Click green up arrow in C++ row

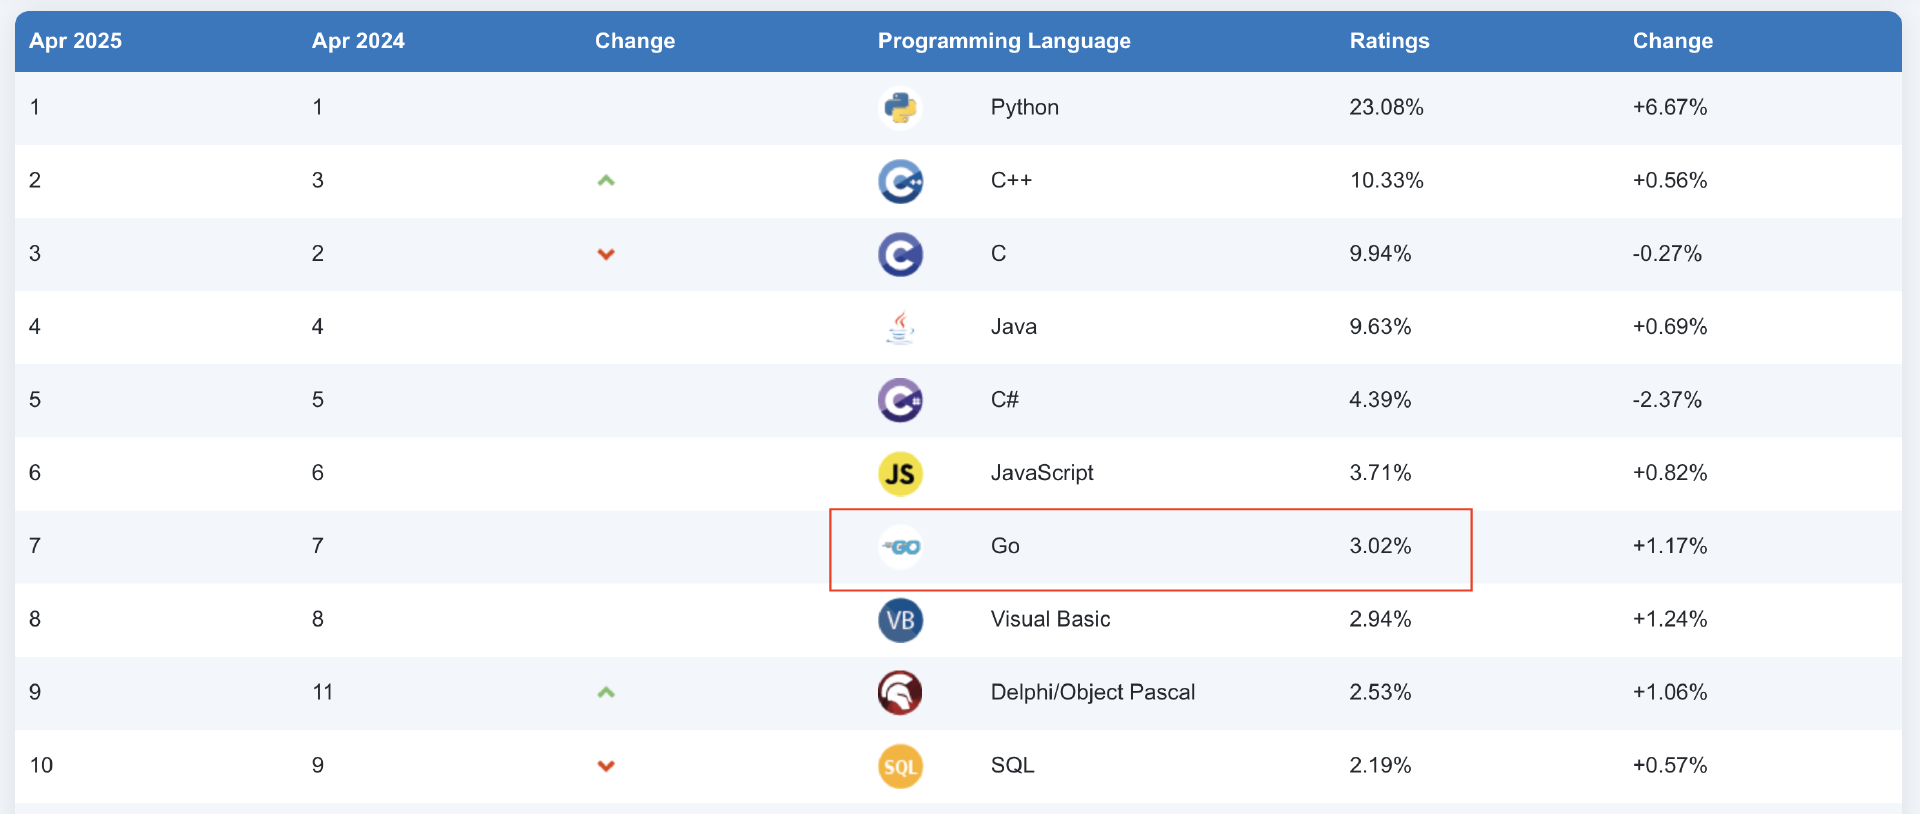click(606, 181)
